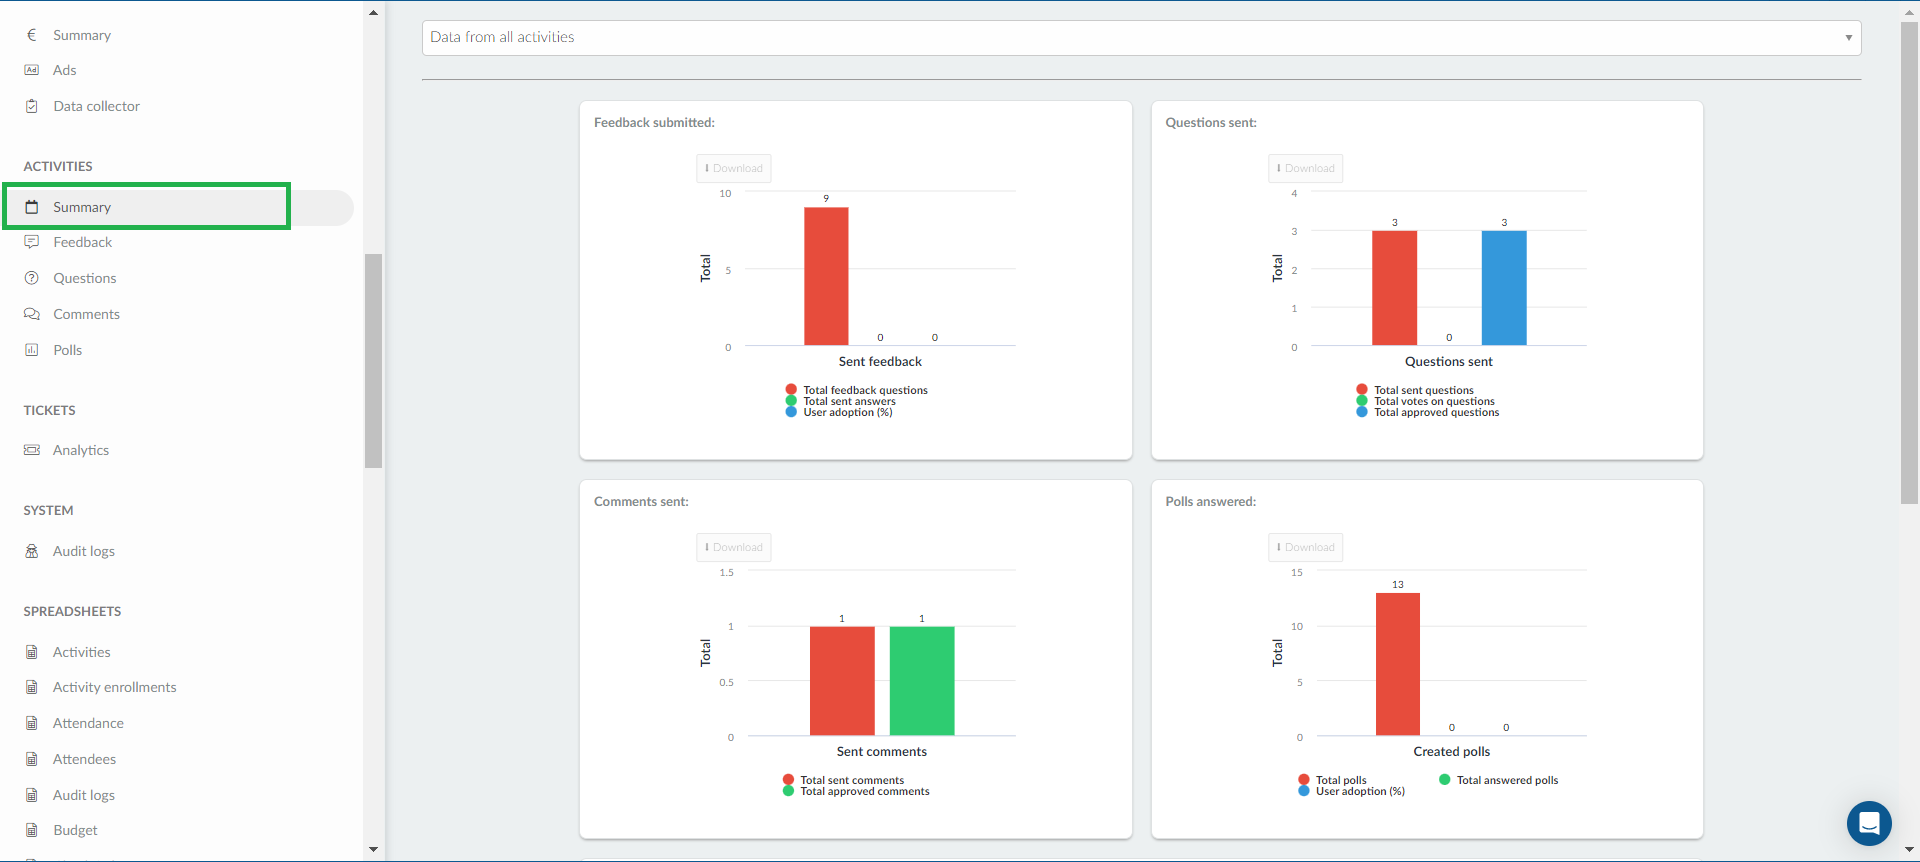Open the 'Data from all activities' dropdown
This screenshot has height=862, width=1920.
pyautogui.click(x=1141, y=38)
